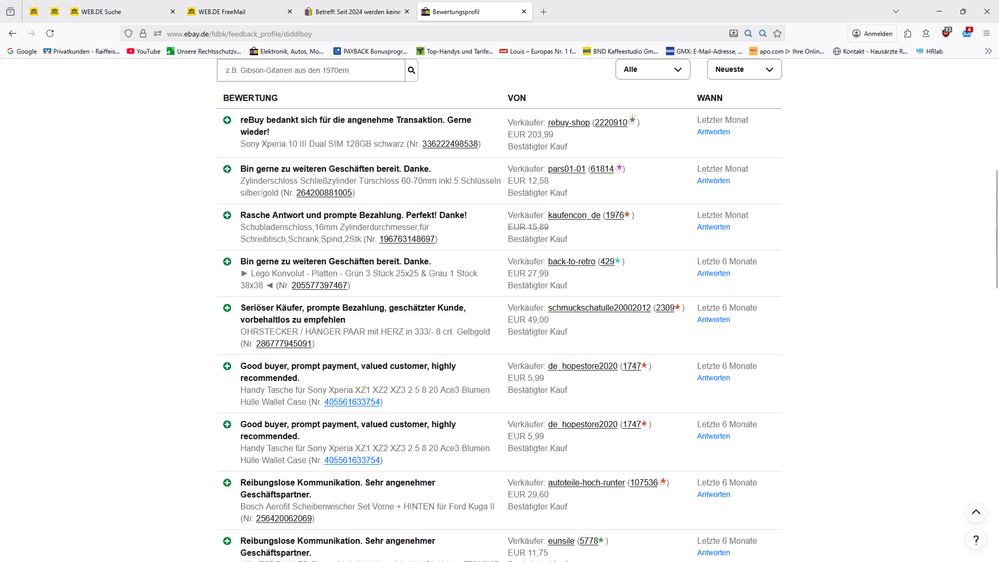Click the feedback search input field
This screenshot has width=999, height=562.
[x=311, y=70]
